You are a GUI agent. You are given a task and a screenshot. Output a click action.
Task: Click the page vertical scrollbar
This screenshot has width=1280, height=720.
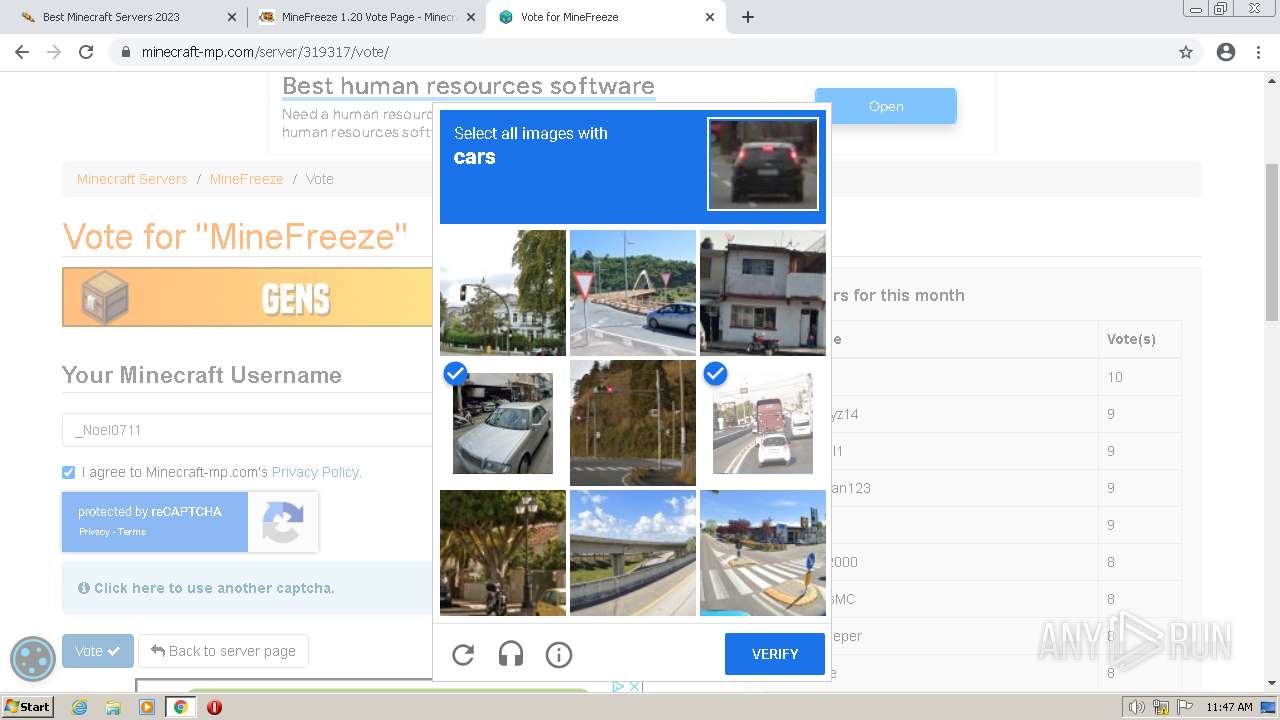point(1272,240)
